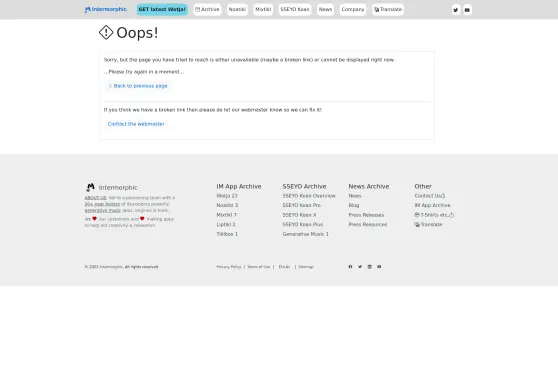558x382 pixels.
Task: Open T-Shirts etc. footer link
Action: click(x=434, y=215)
